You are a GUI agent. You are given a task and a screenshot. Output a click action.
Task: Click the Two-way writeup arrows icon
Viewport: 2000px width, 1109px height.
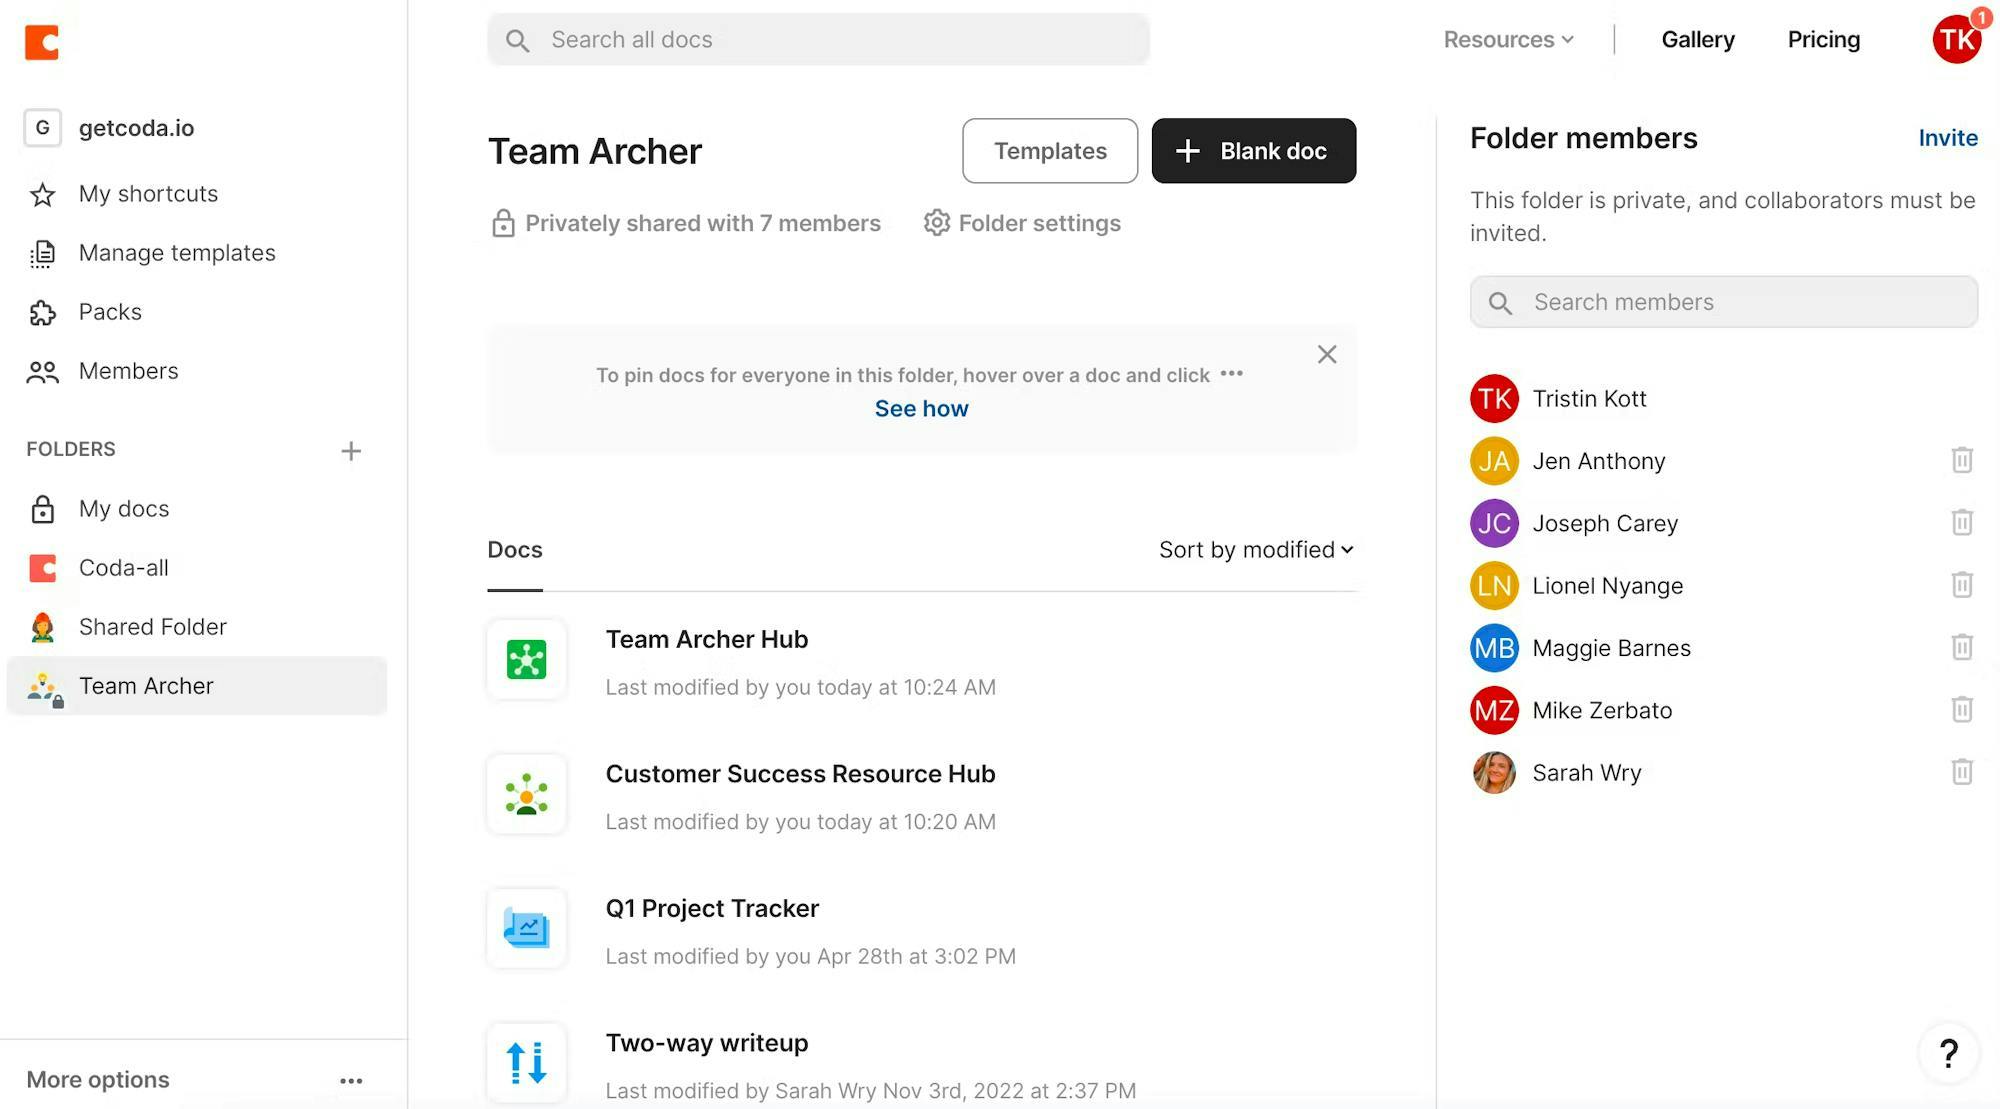click(527, 1063)
